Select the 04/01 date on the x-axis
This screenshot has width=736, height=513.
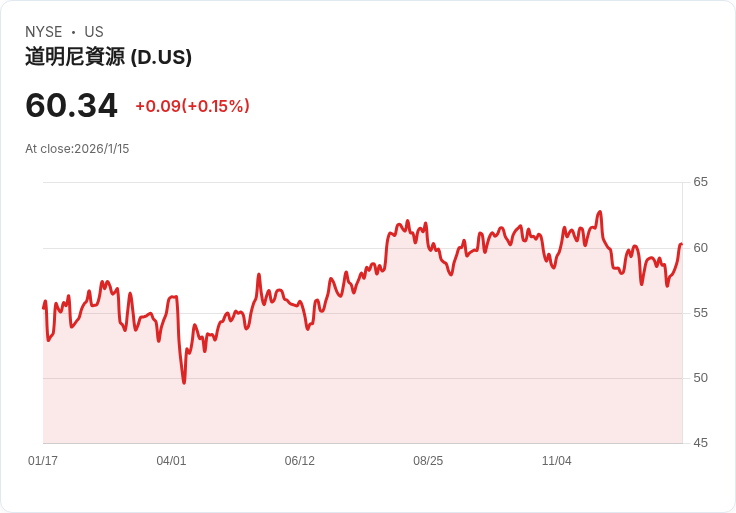[x=171, y=461]
